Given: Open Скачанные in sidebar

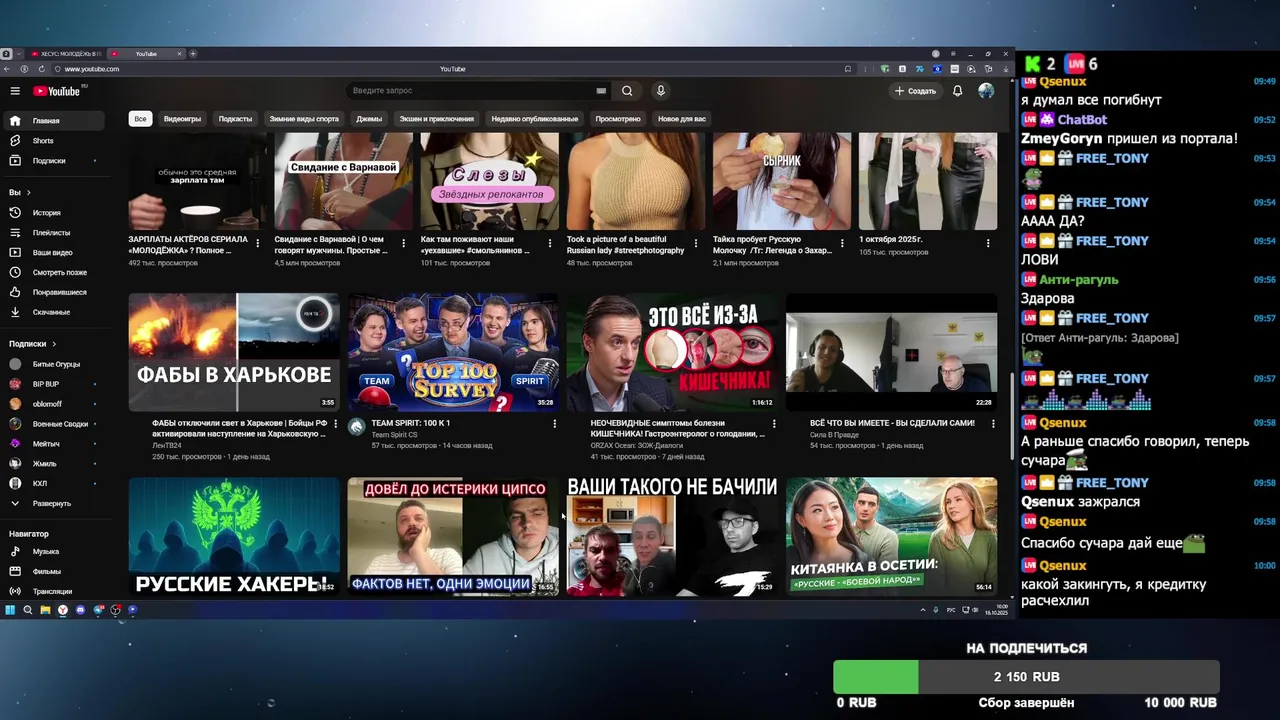Looking at the screenshot, I should click(53, 313).
